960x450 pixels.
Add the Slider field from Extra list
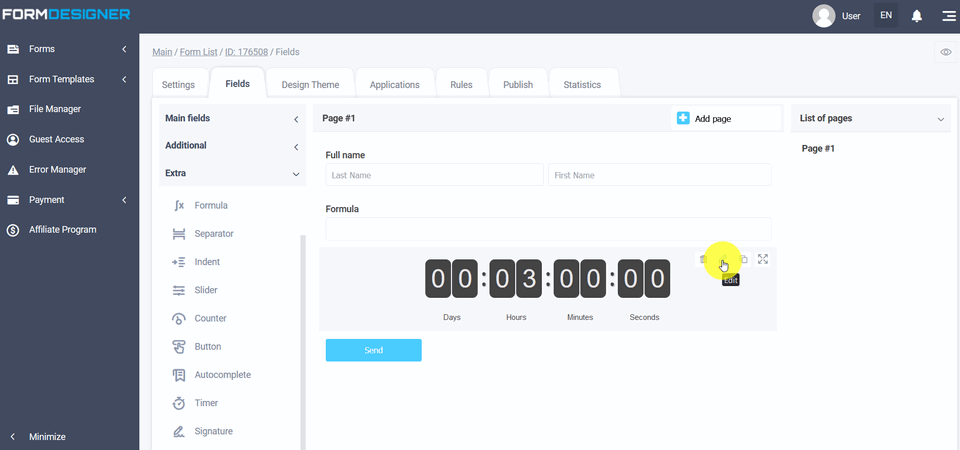(x=208, y=290)
